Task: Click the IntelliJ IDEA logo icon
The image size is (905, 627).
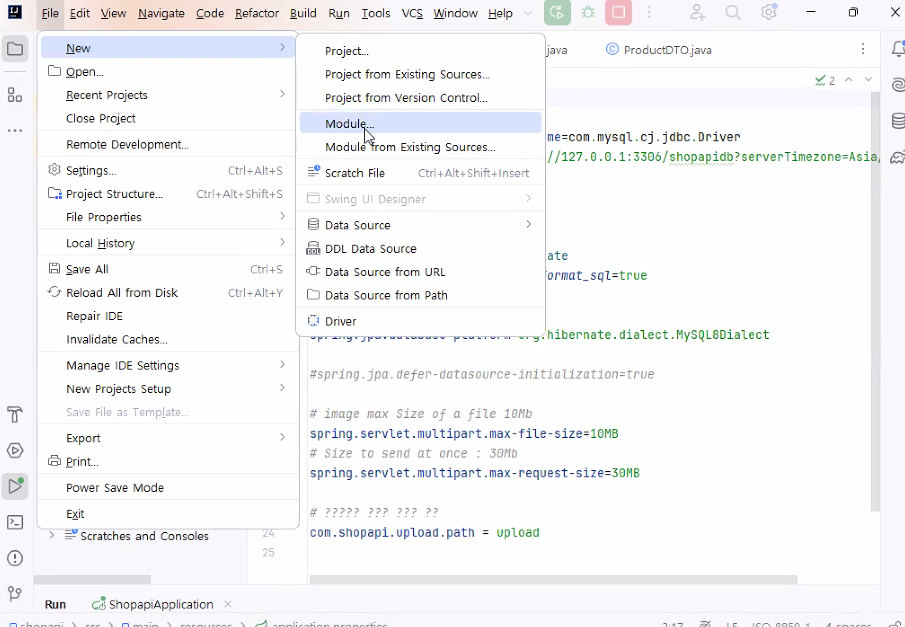Action: 14,12
